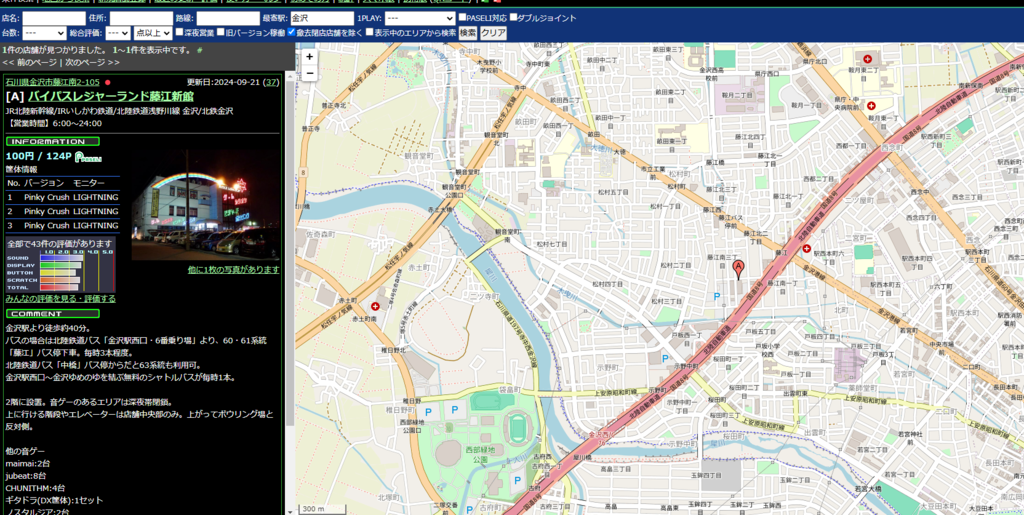The height and width of the screenshot is (515, 1024).
Task: Click parking P icon above 示野中町
Action: [665, 358]
